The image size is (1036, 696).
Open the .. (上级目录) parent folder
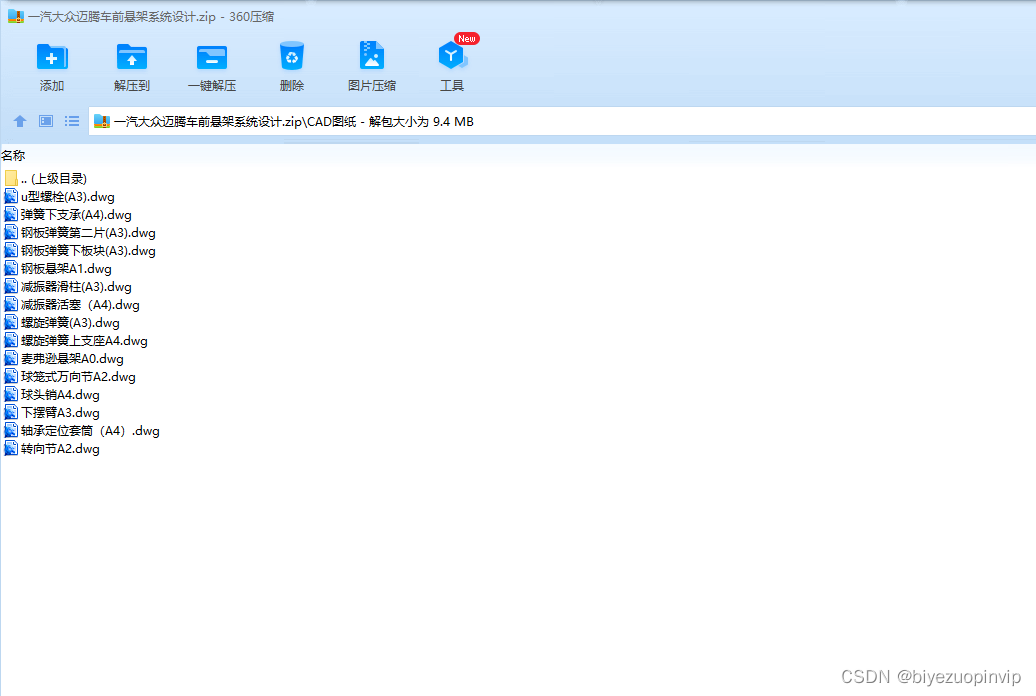click(x=54, y=178)
